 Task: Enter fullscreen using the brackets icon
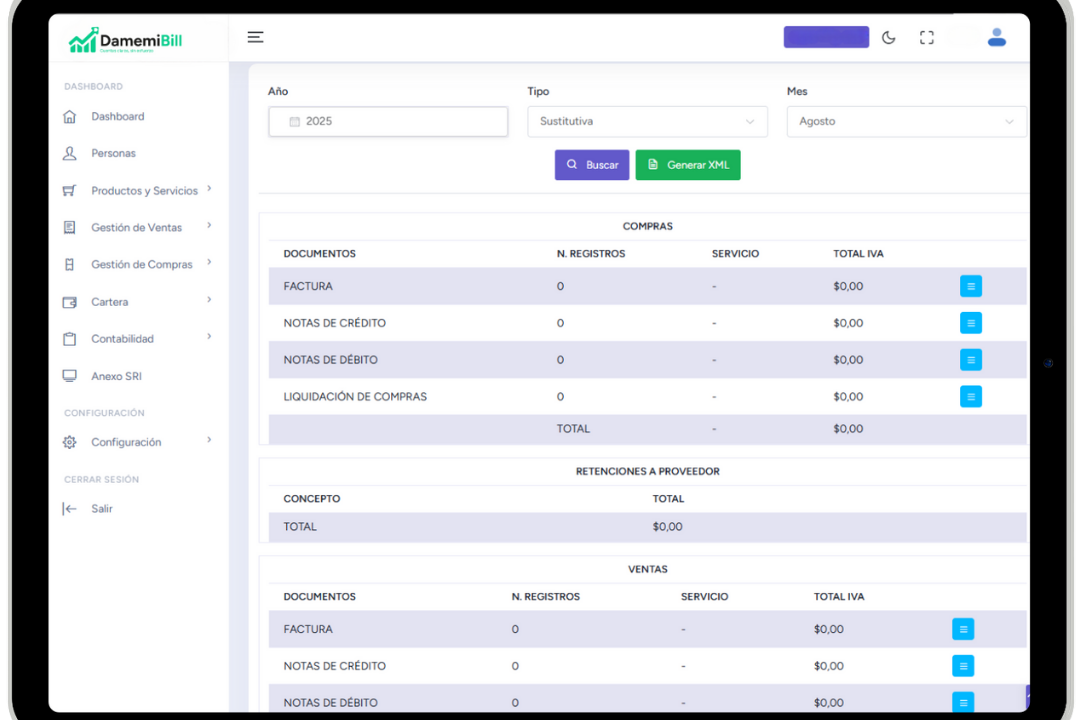click(926, 38)
